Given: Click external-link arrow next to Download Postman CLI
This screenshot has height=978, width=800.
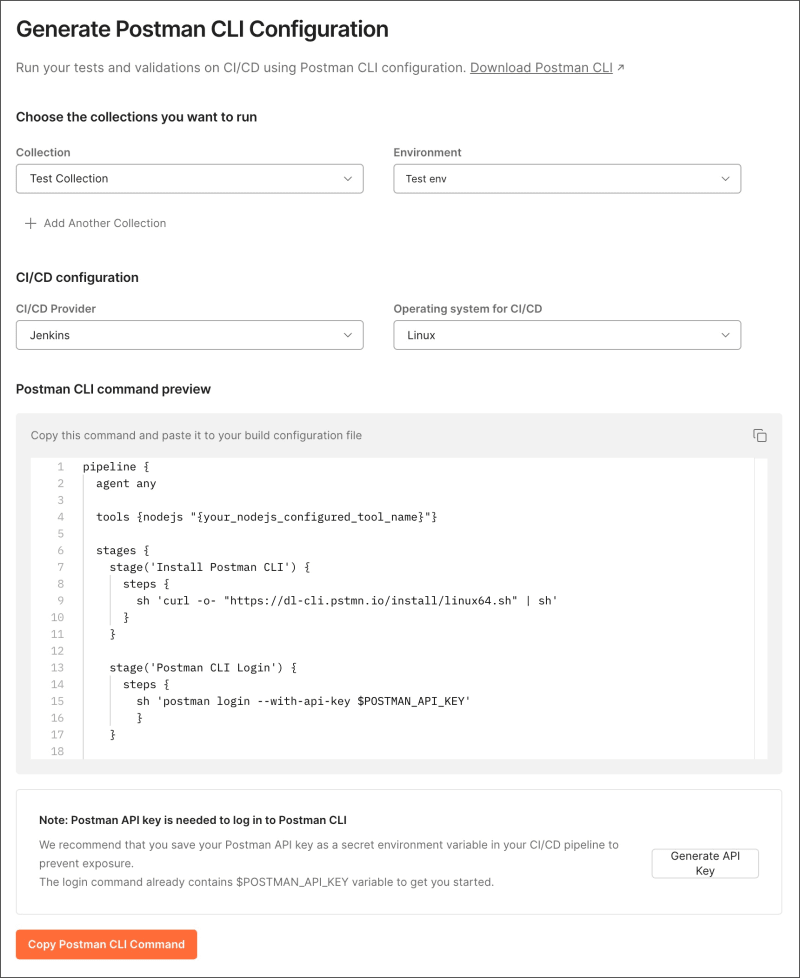Looking at the screenshot, I should point(621,66).
